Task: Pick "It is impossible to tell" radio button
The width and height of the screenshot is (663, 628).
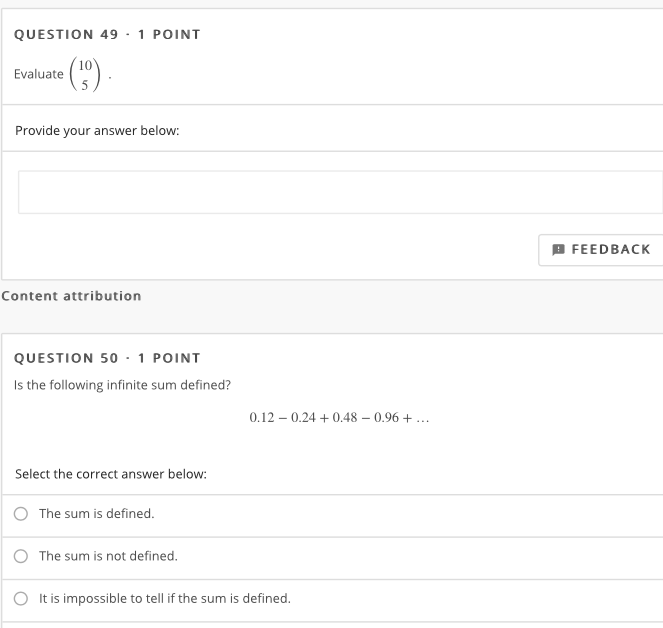Action: coord(21,598)
